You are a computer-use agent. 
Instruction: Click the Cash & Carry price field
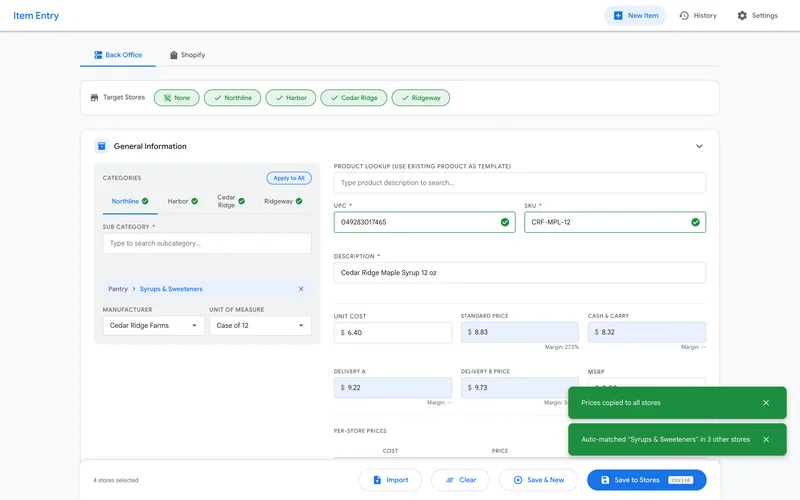click(647, 332)
